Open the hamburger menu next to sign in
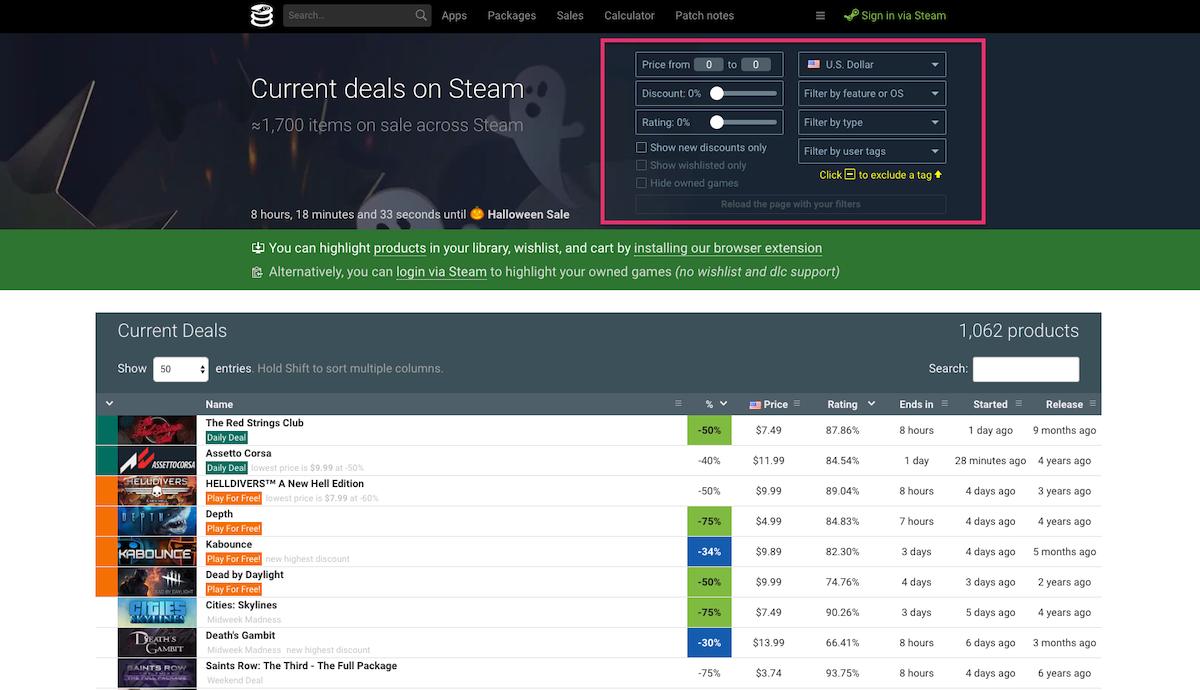1200x690 pixels. coord(820,15)
